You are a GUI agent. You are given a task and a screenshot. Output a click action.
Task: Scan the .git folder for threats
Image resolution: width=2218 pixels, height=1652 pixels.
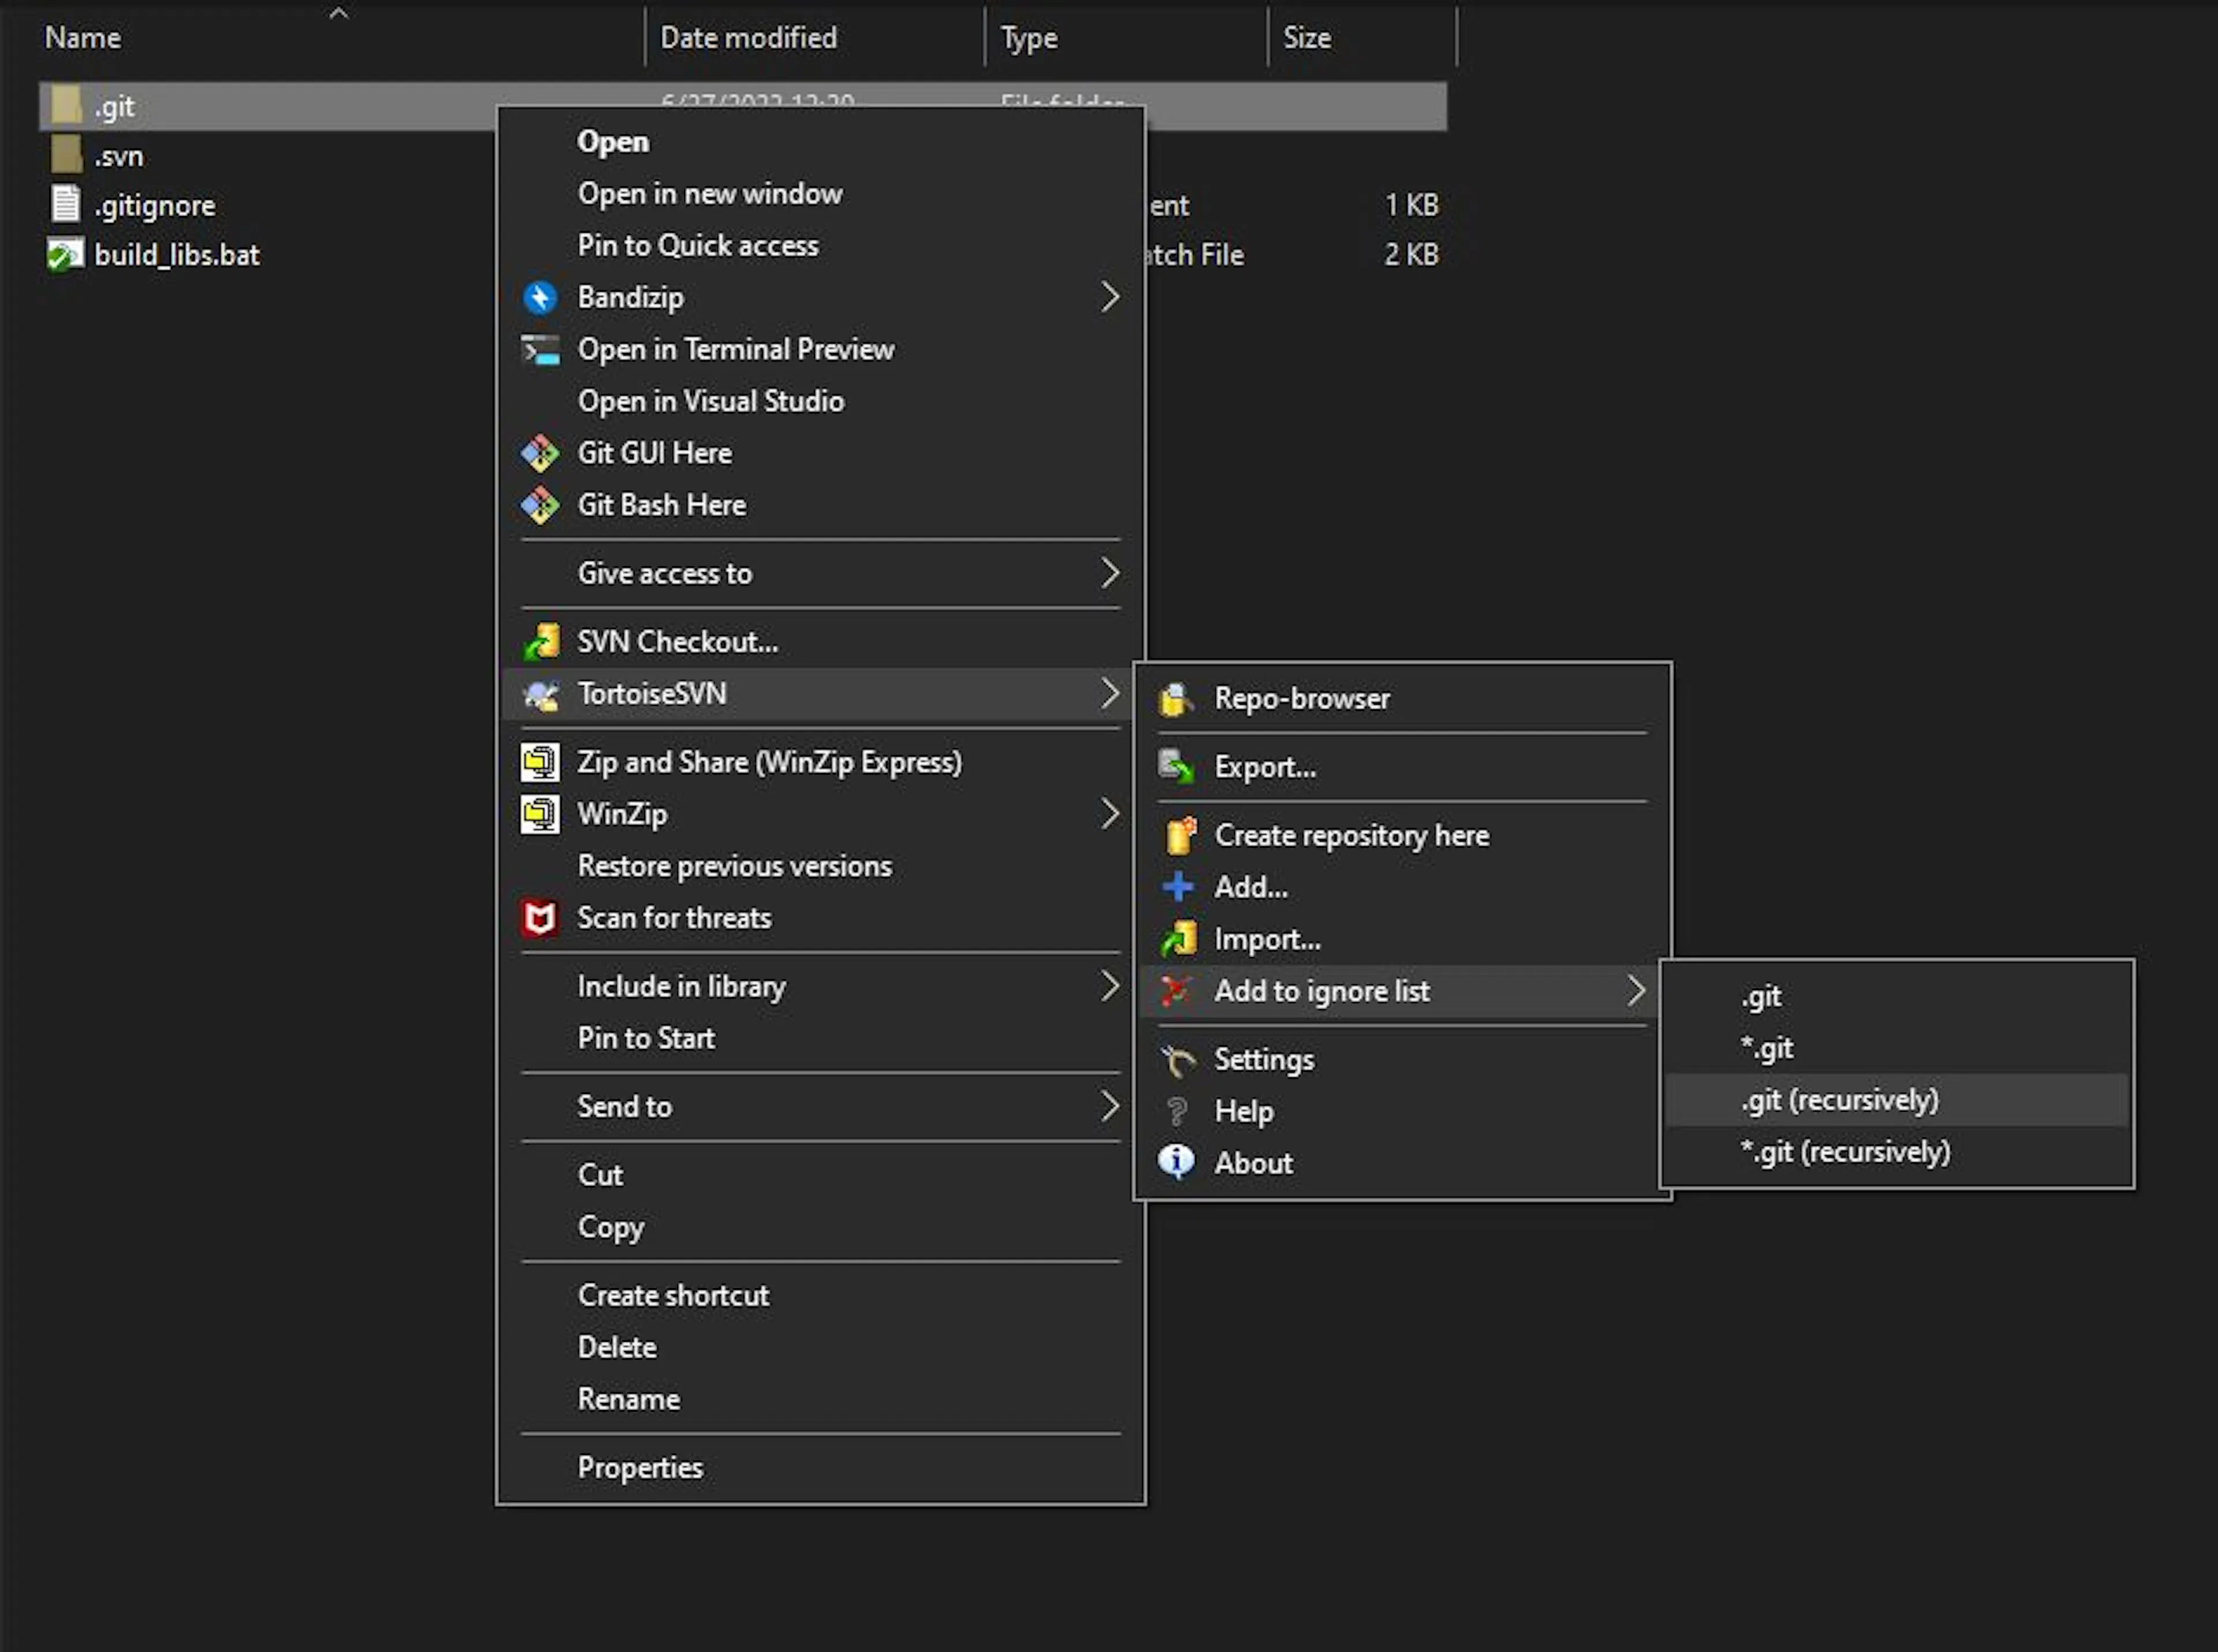click(x=675, y=917)
